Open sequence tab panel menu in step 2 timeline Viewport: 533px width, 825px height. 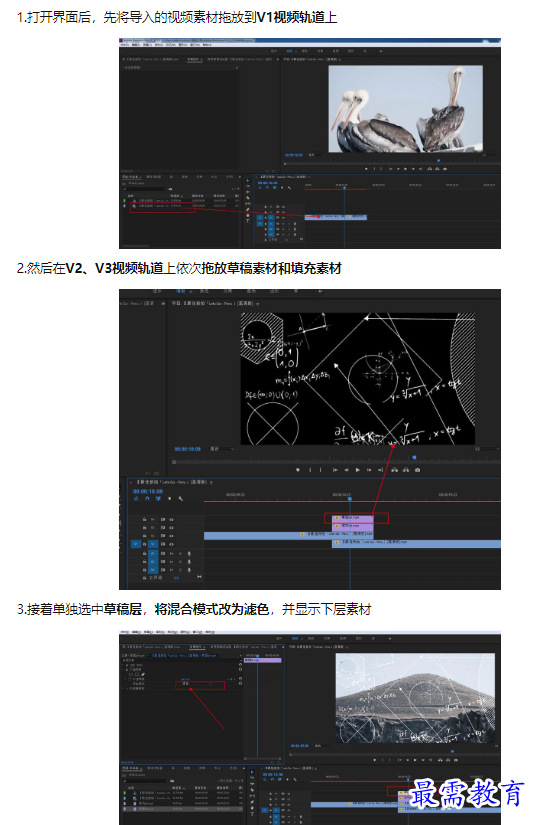(x=212, y=482)
